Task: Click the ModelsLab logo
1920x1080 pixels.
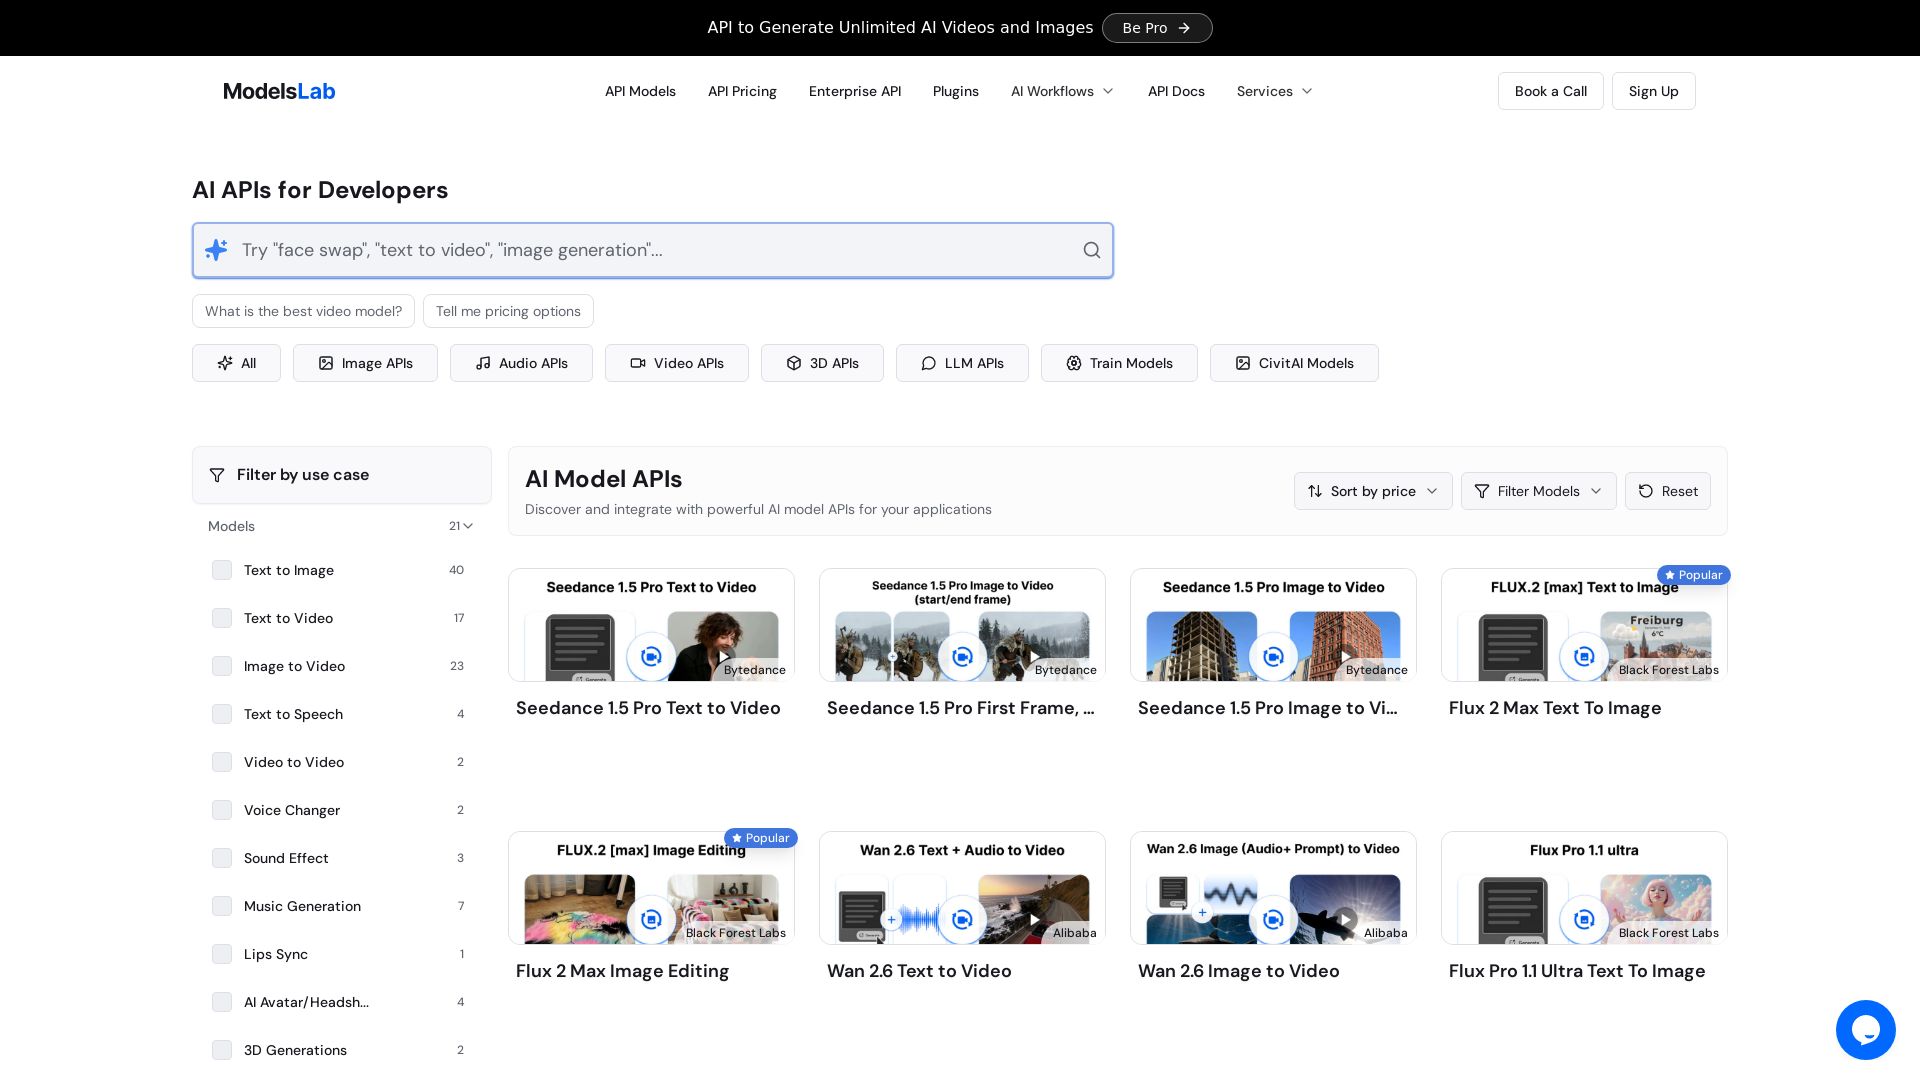Action: click(279, 91)
